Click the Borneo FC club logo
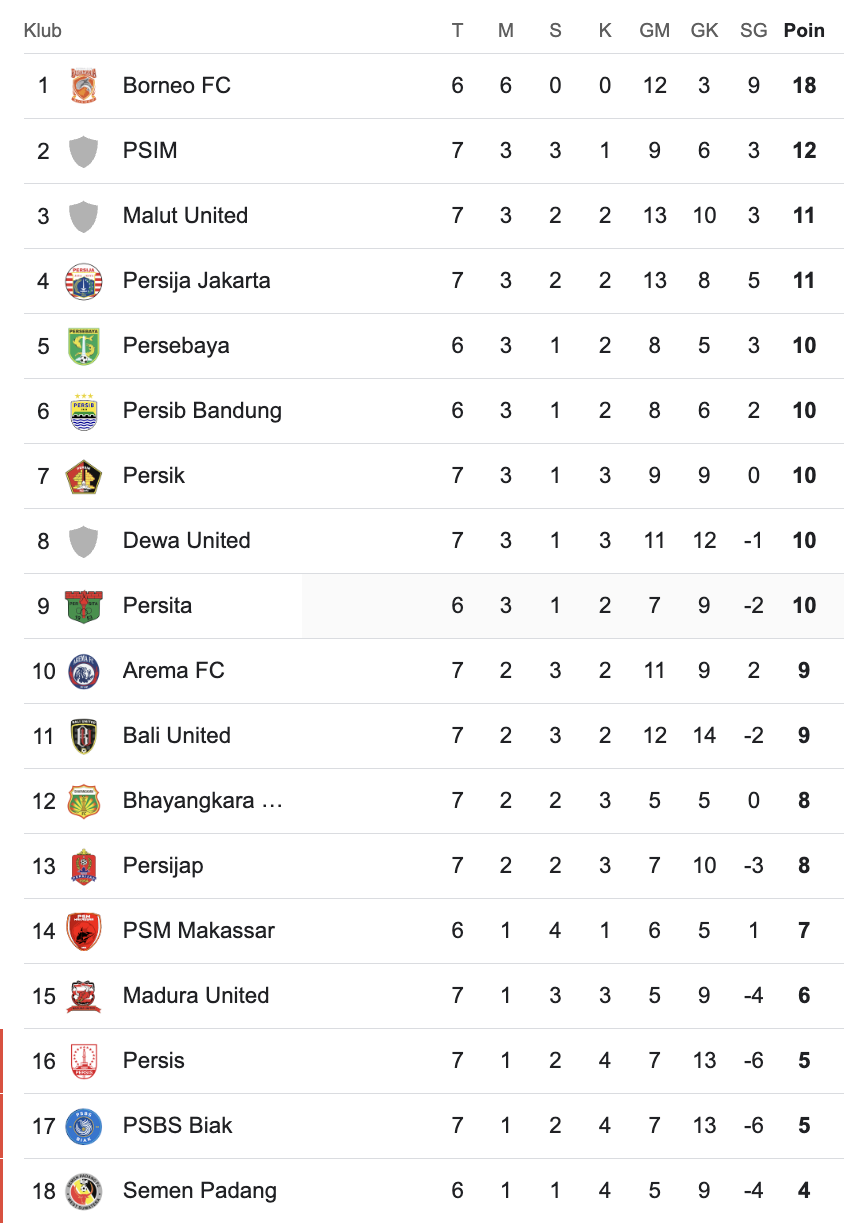 84,86
